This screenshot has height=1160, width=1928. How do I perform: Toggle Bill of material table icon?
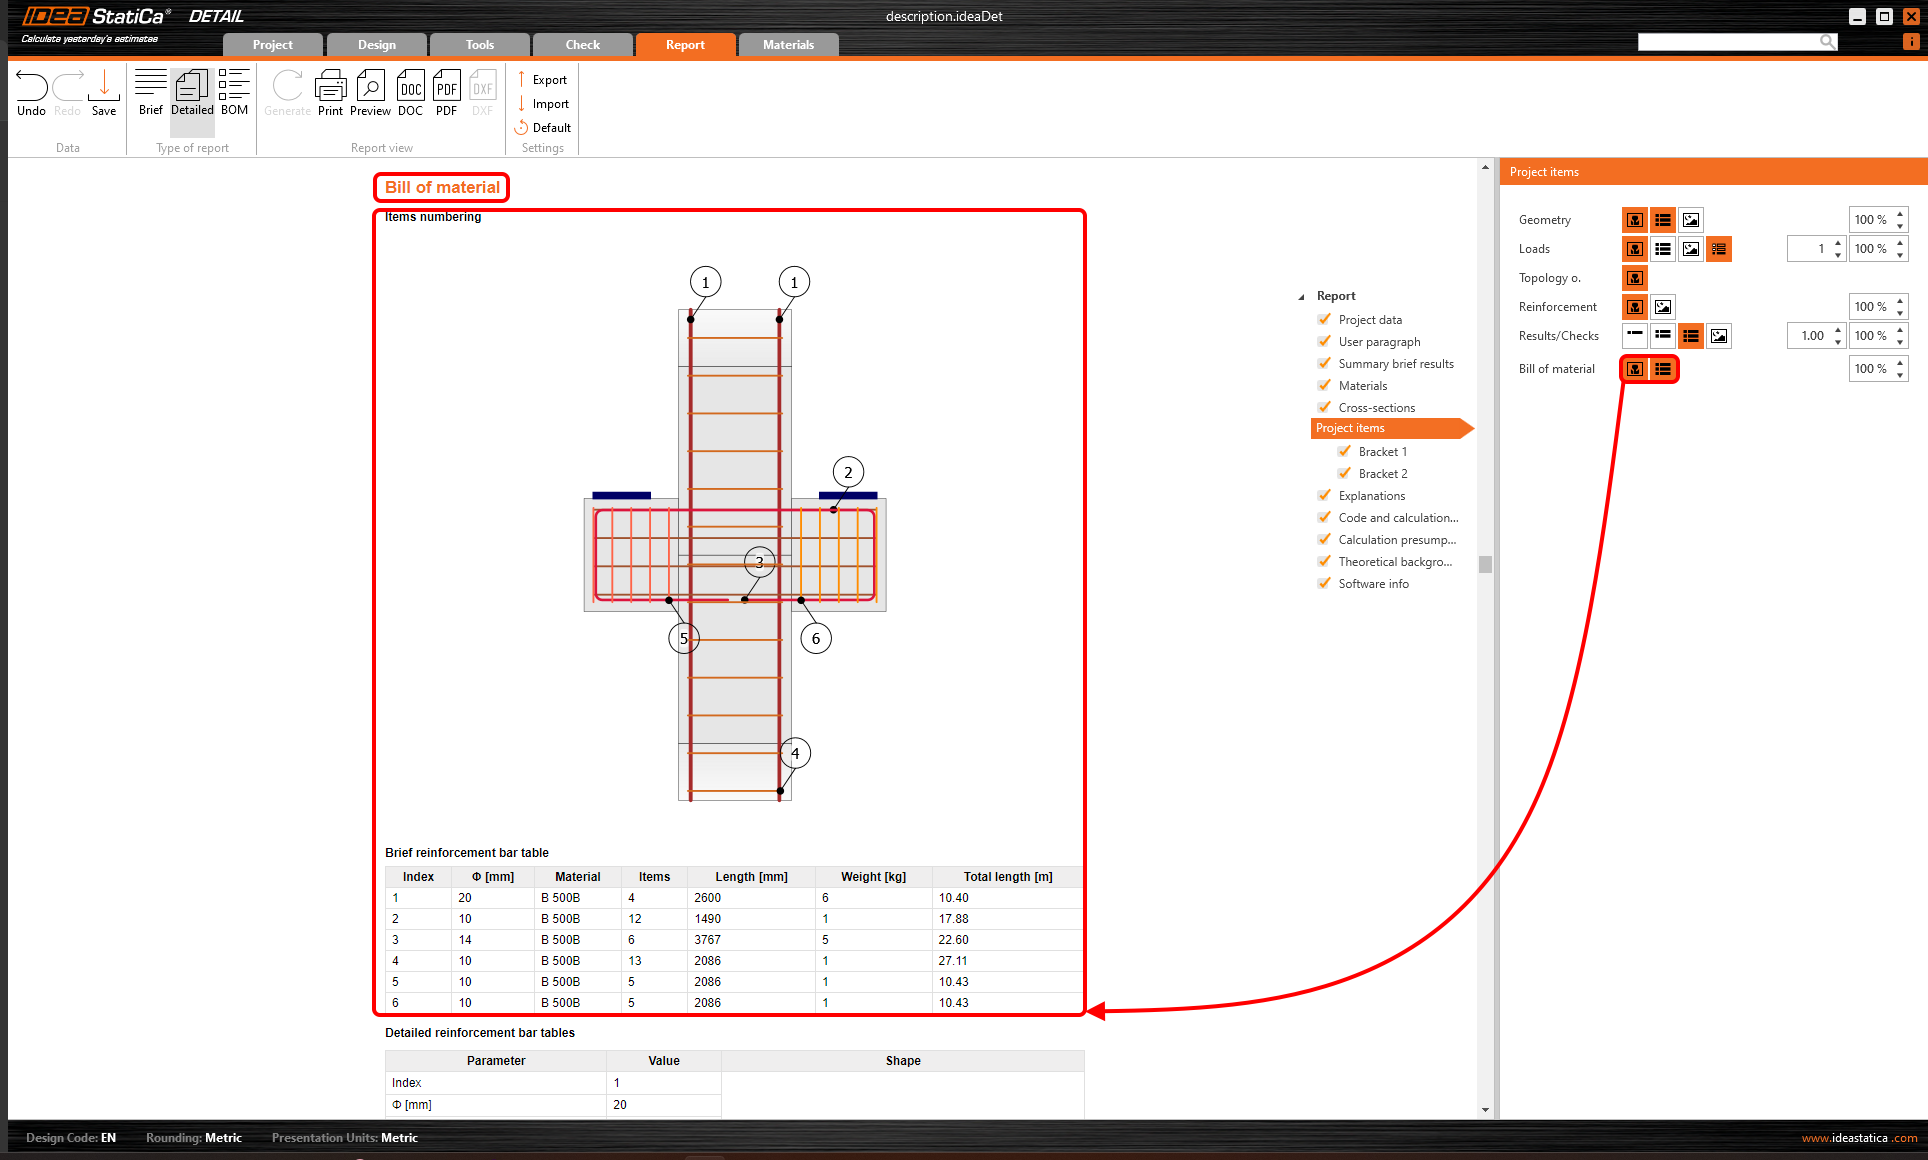1663,369
